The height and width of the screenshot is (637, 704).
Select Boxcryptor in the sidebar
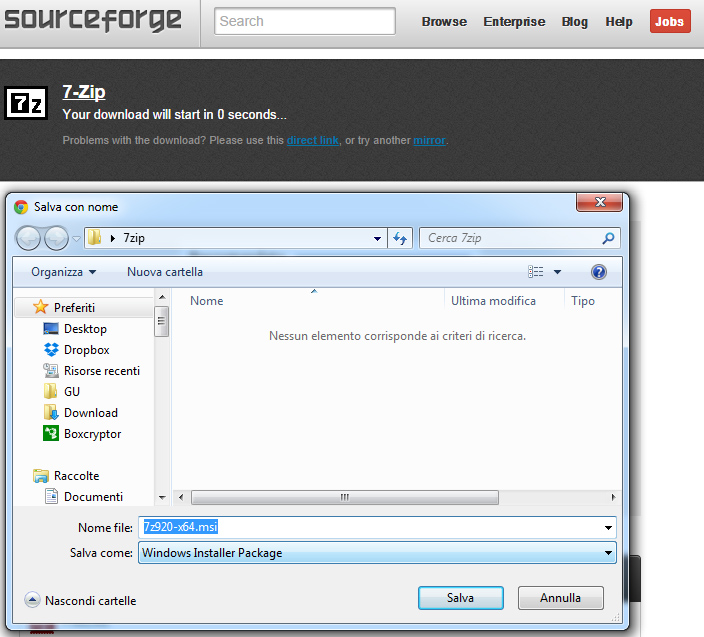[x=92, y=434]
